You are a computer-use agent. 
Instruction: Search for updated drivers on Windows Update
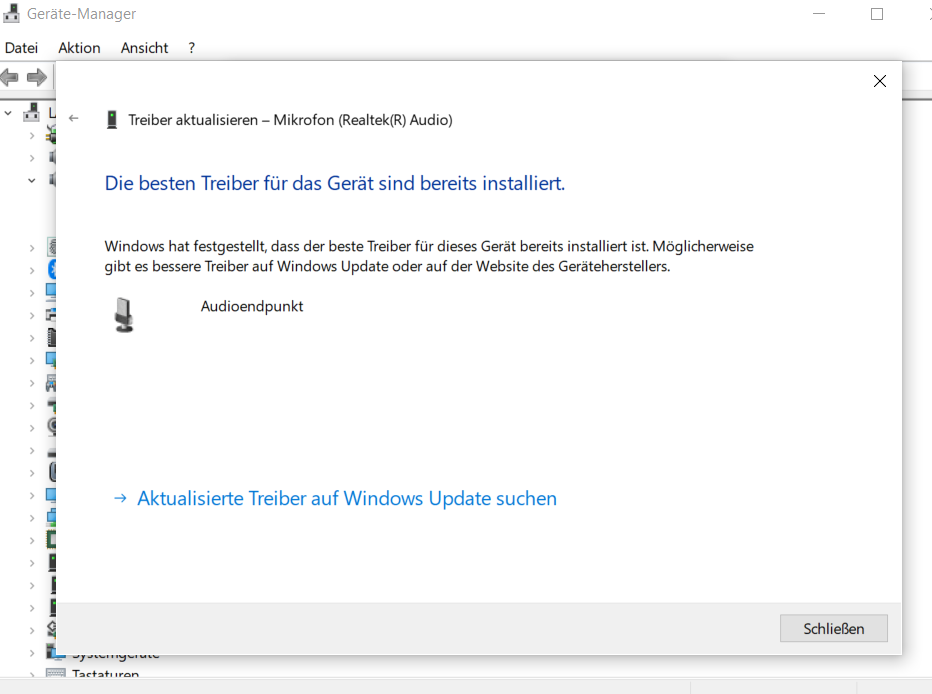(346, 498)
